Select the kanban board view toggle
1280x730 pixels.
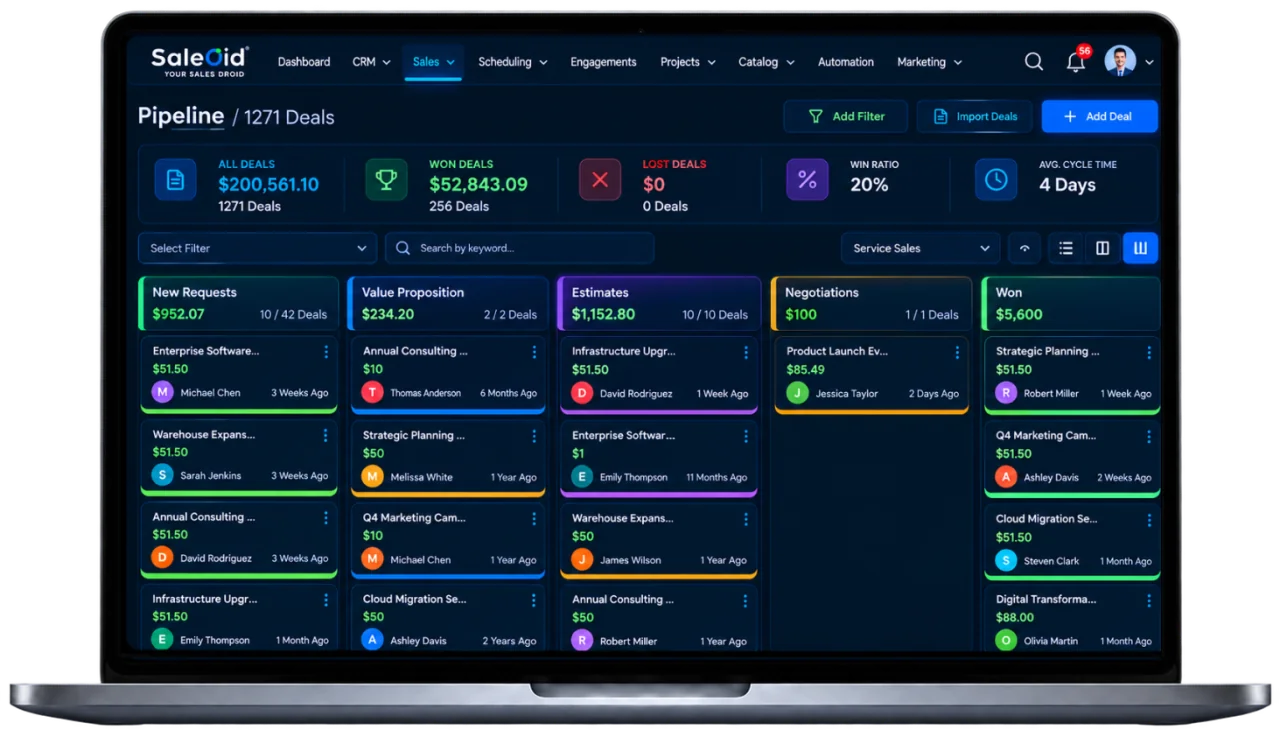click(x=1140, y=248)
